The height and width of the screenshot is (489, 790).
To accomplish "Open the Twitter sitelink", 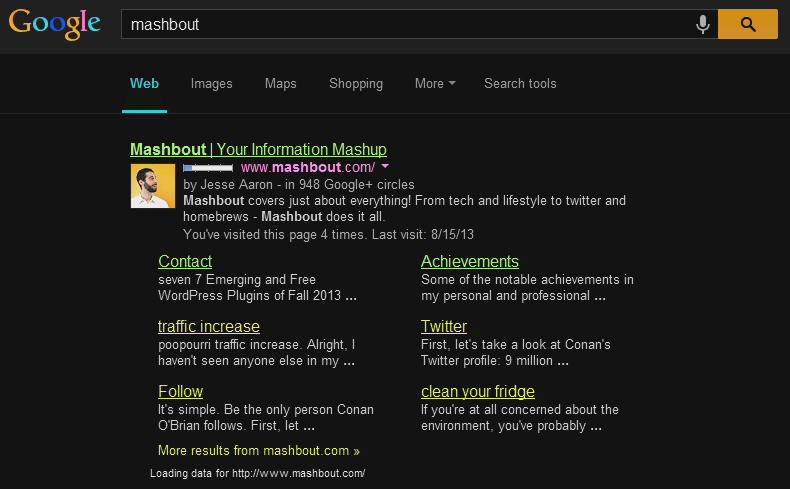I will 444,326.
